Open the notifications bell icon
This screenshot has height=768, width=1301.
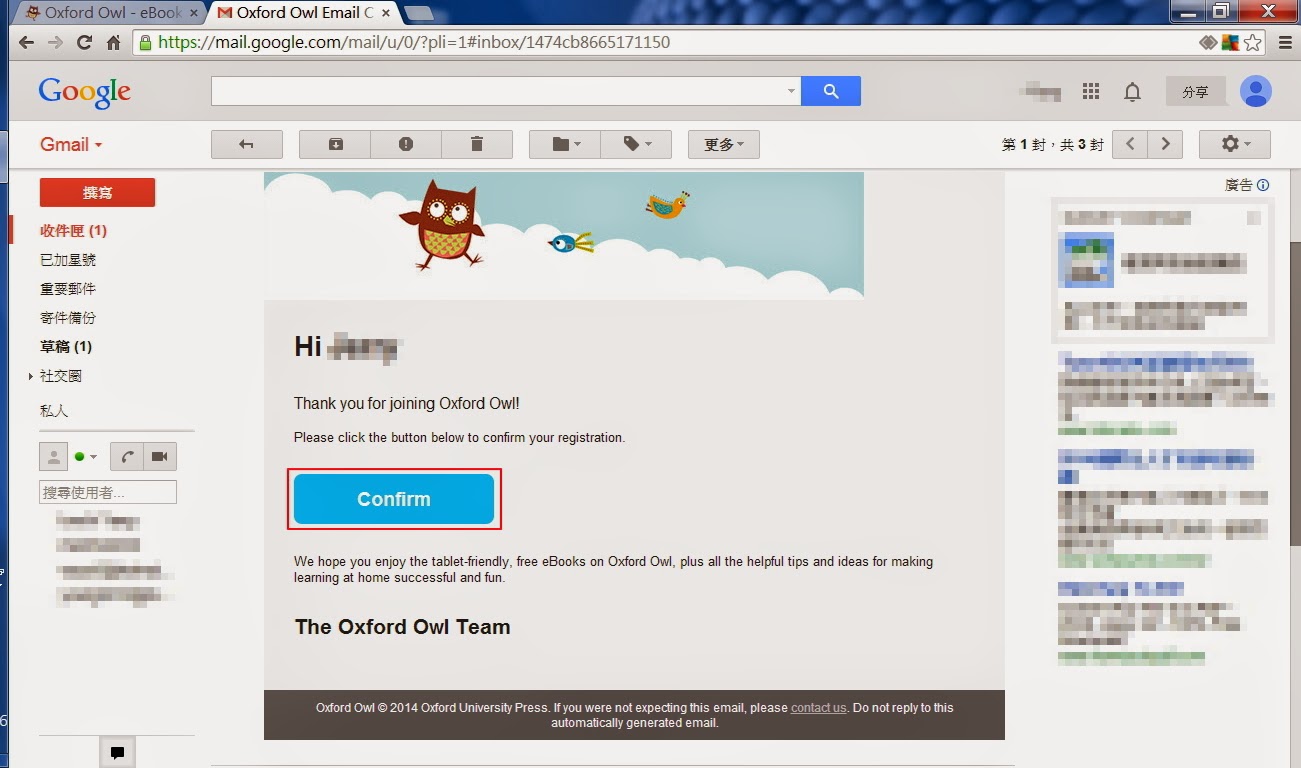[x=1132, y=92]
